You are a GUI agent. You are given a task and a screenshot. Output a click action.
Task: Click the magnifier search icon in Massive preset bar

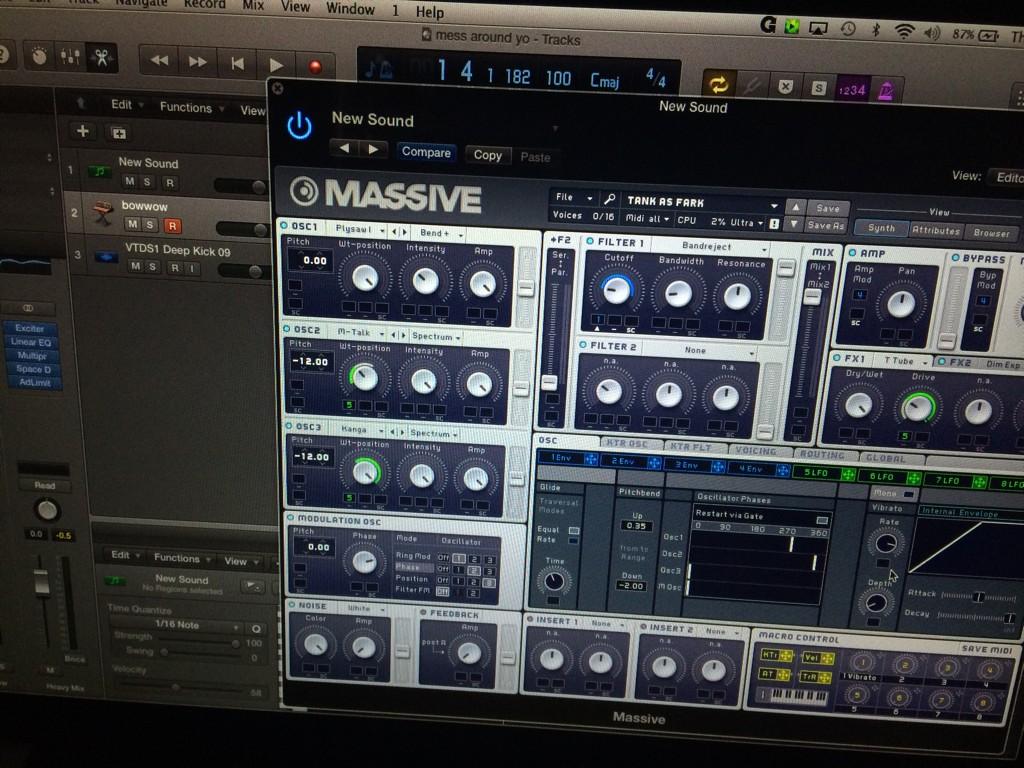click(609, 200)
